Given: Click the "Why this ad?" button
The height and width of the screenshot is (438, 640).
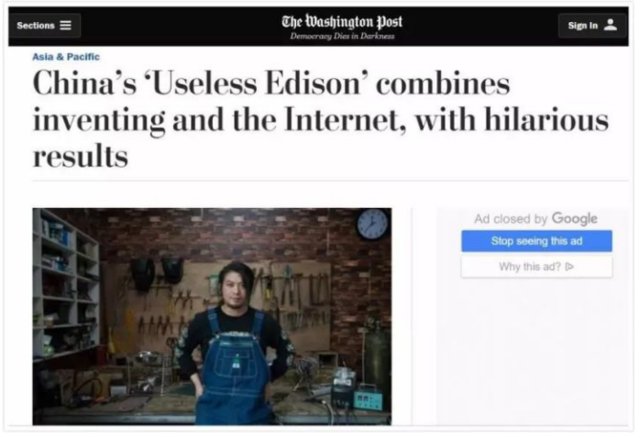Looking at the screenshot, I should (537, 267).
